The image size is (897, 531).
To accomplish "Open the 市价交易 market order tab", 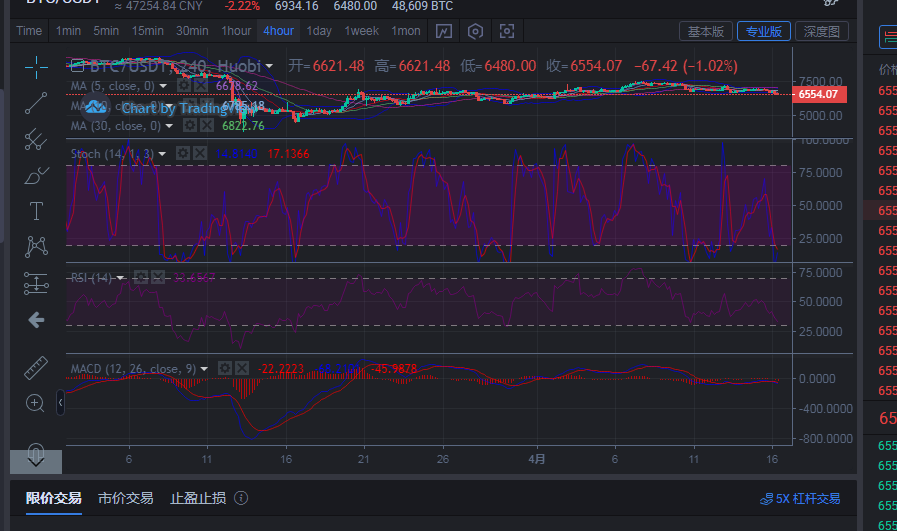I will pyautogui.click(x=126, y=498).
